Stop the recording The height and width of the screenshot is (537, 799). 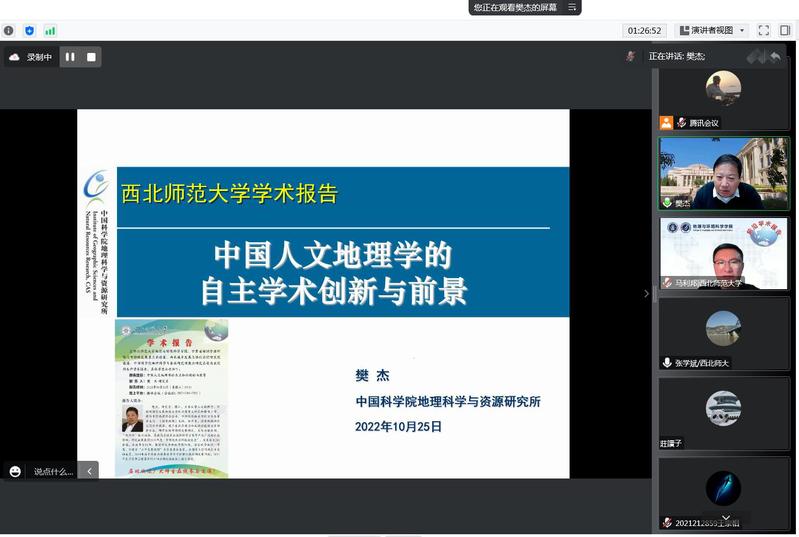[x=91, y=57]
